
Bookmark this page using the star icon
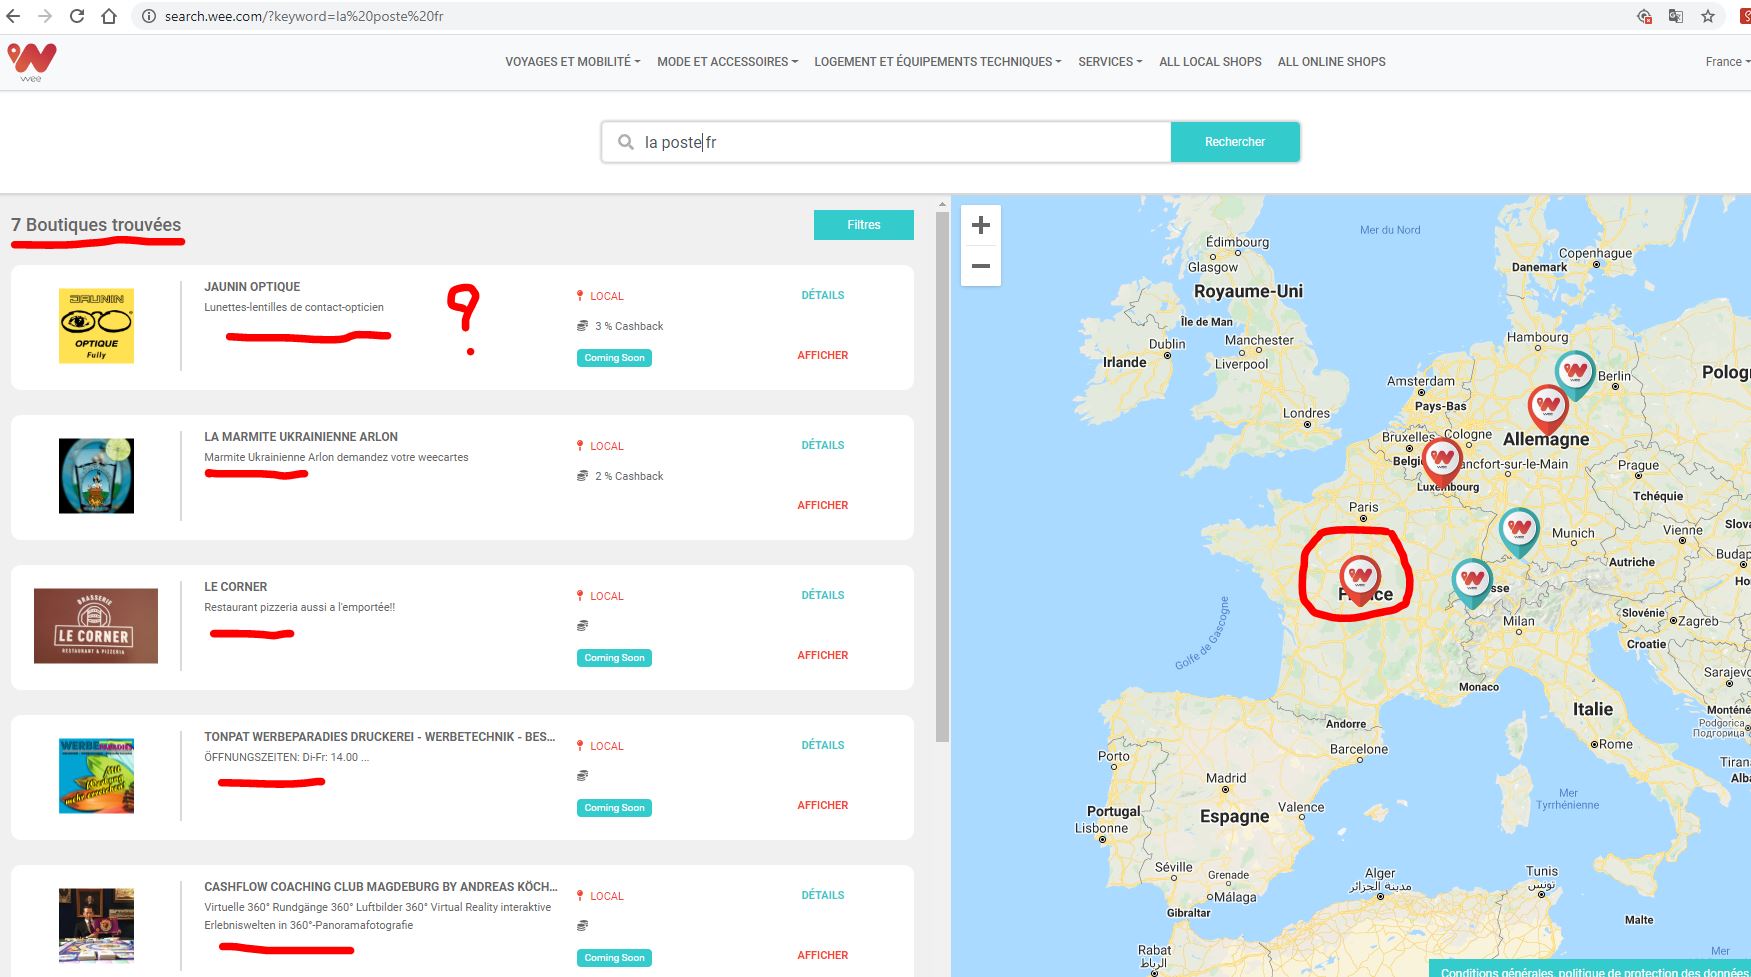tap(1708, 16)
